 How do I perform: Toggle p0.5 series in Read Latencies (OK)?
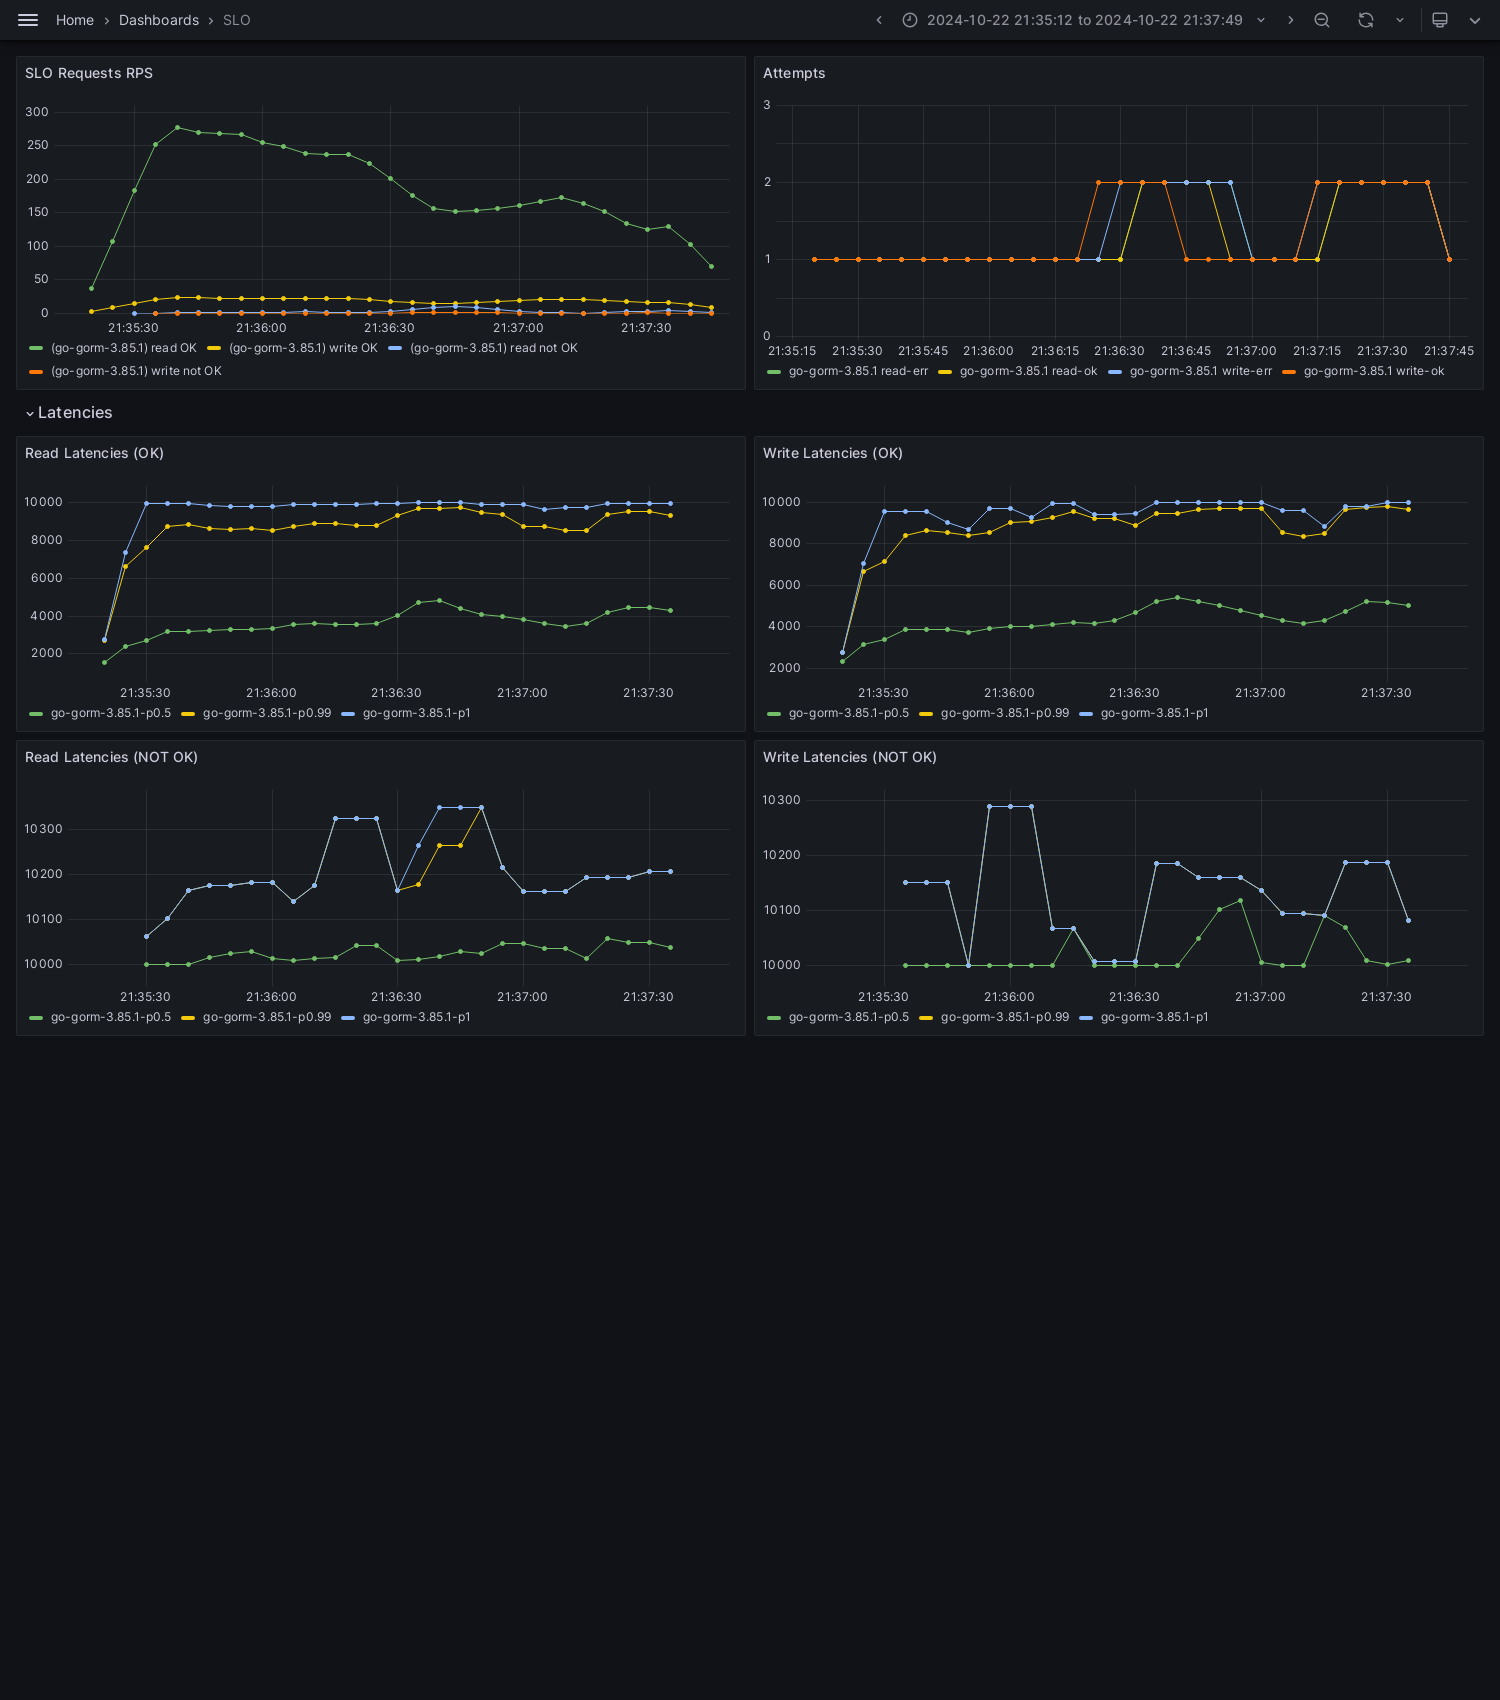[x=111, y=713]
